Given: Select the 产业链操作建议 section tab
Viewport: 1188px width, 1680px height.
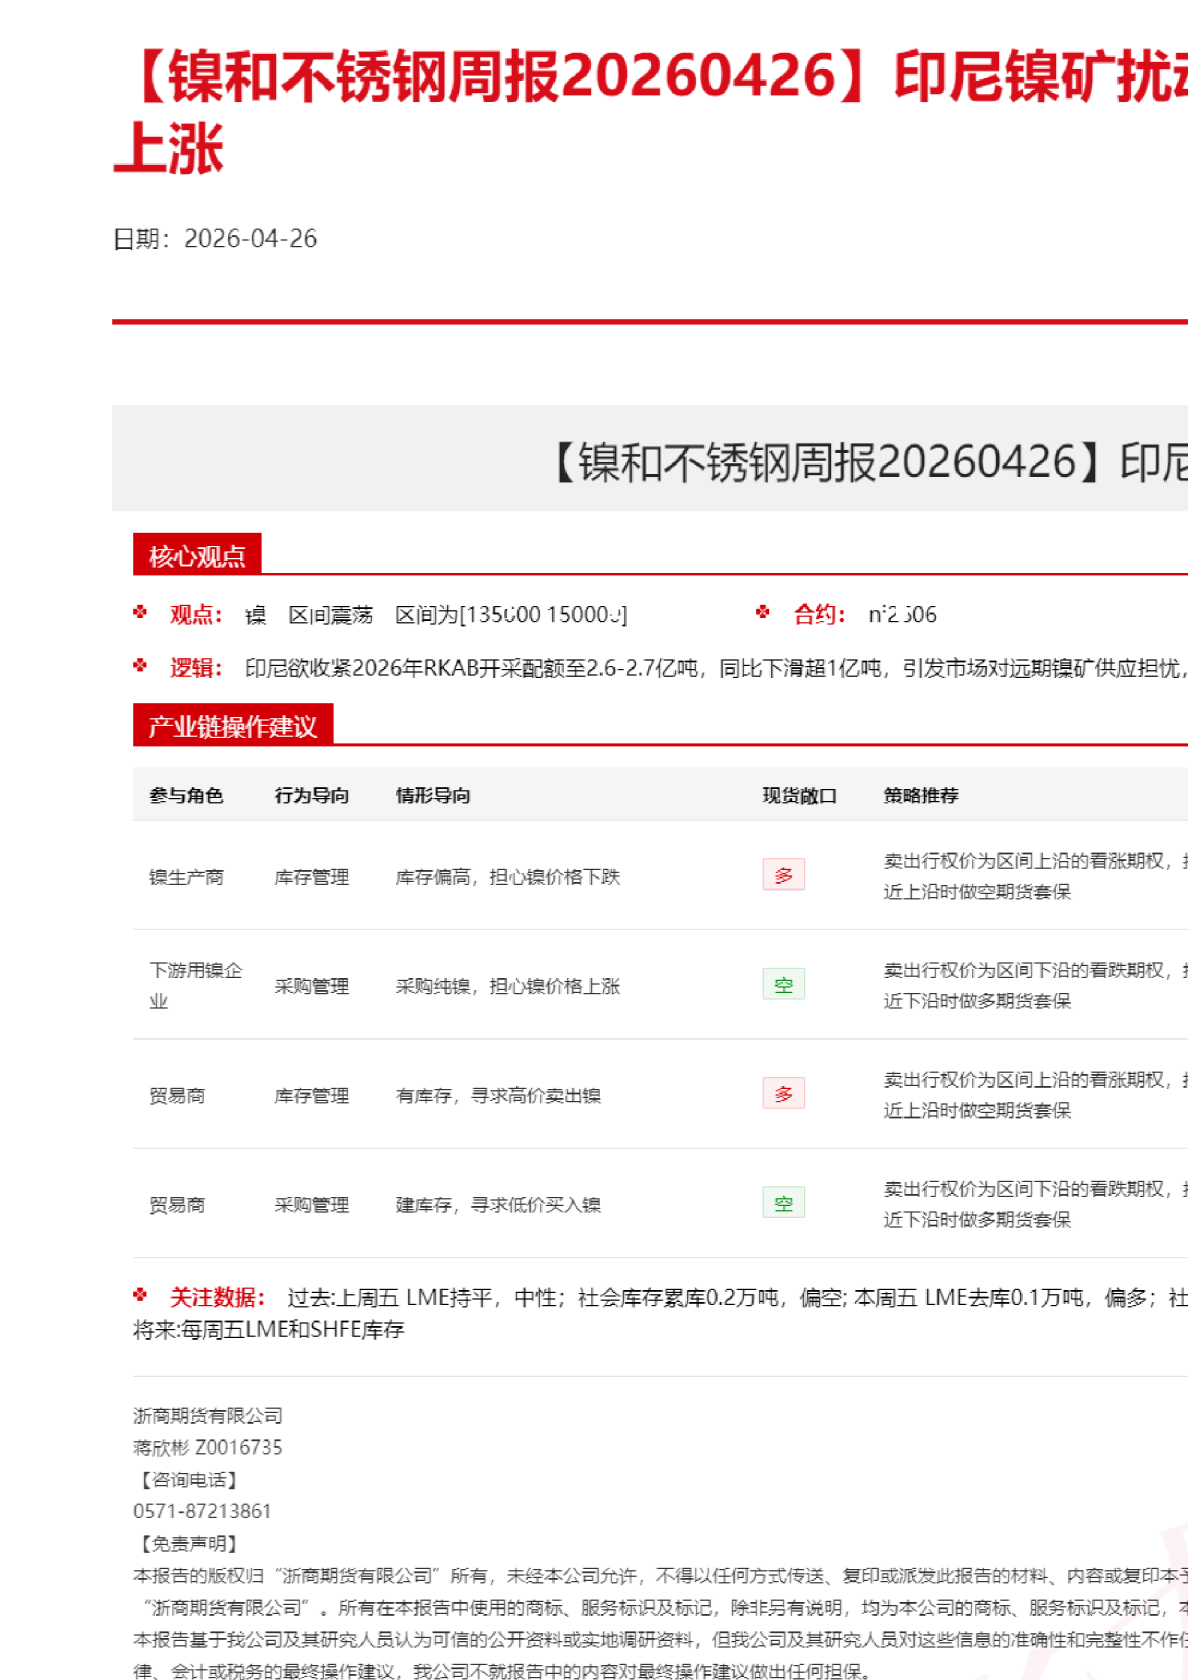Looking at the screenshot, I should pos(232,726).
